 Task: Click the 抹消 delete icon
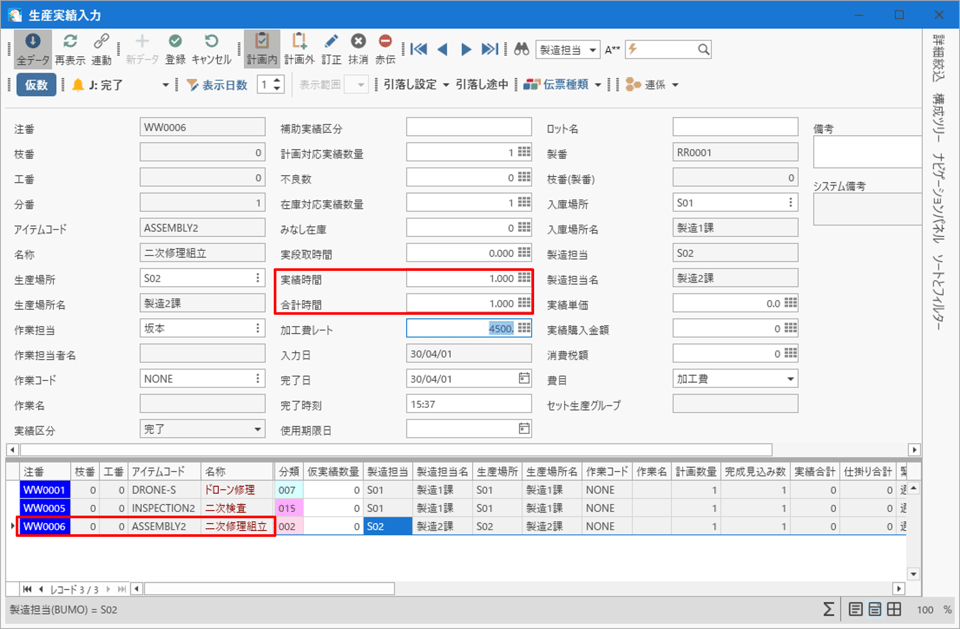[x=358, y=48]
